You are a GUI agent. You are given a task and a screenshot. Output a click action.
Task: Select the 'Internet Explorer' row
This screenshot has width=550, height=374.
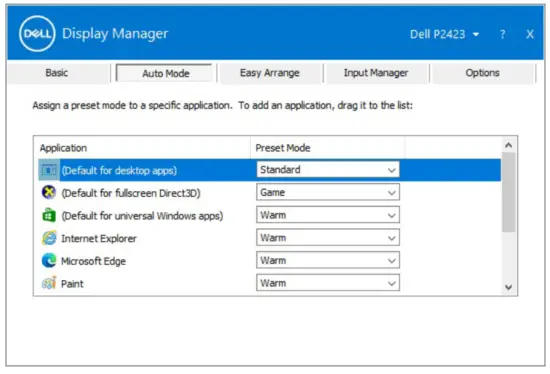pos(269,238)
